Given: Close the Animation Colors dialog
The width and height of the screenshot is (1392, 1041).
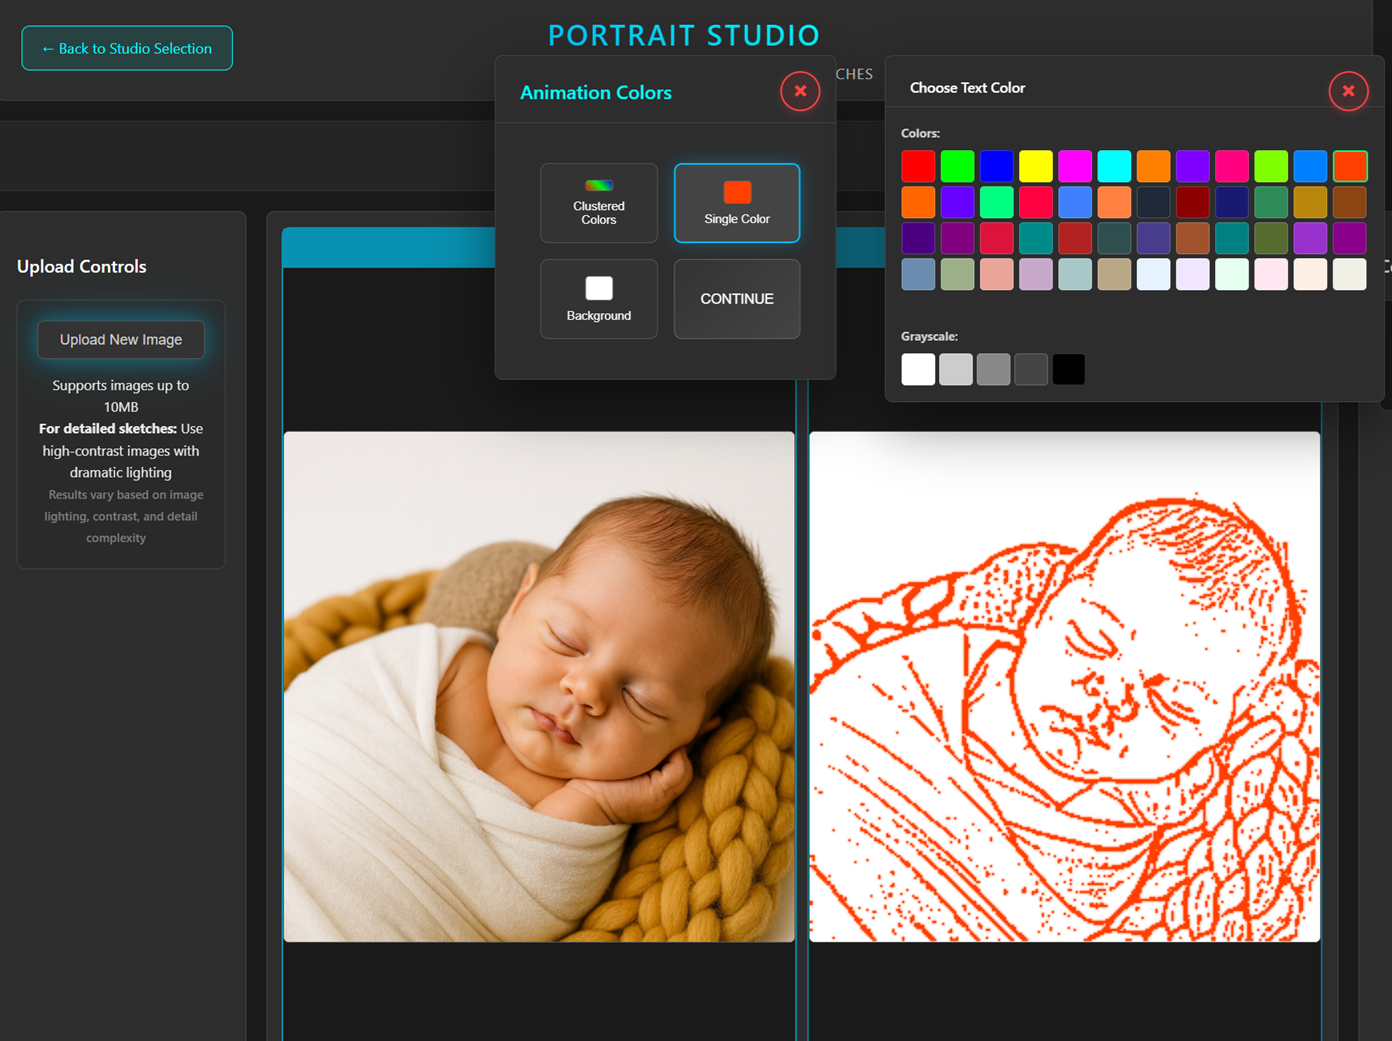Looking at the screenshot, I should point(800,91).
